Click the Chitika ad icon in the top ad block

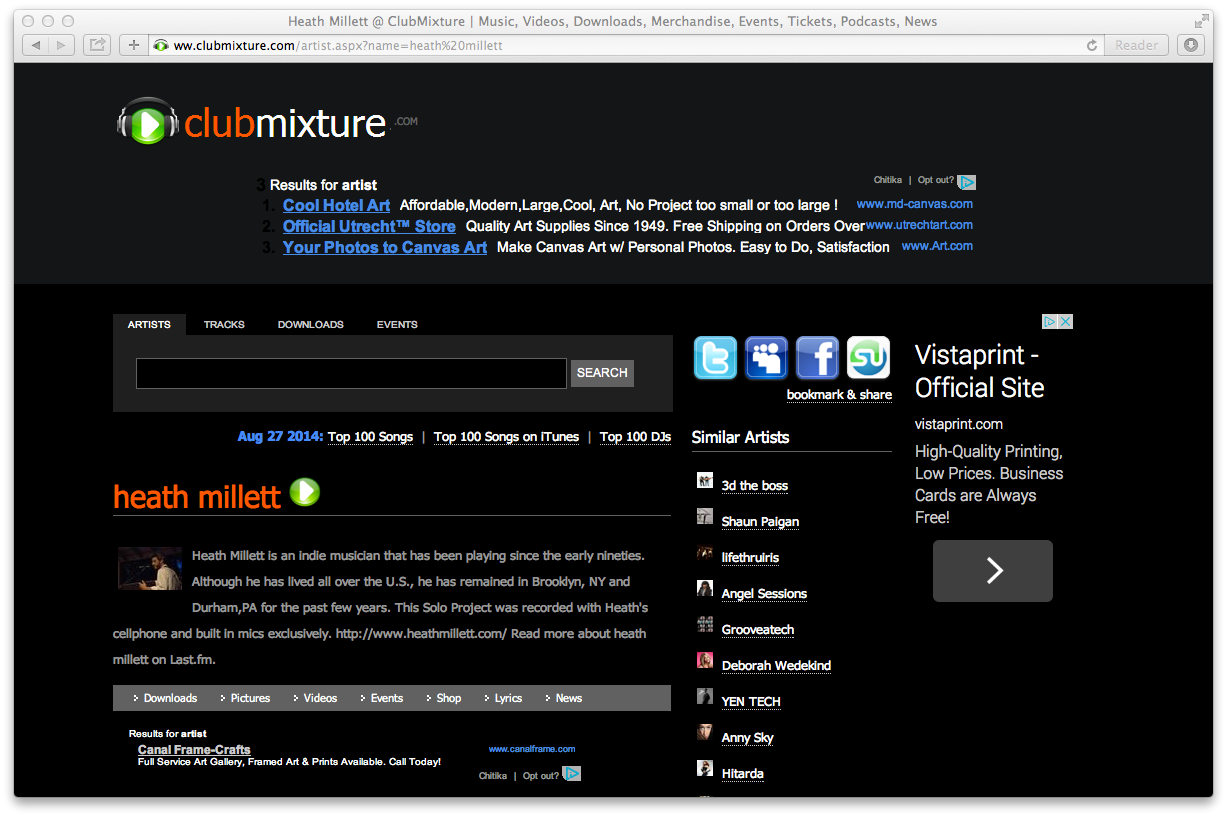[966, 182]
